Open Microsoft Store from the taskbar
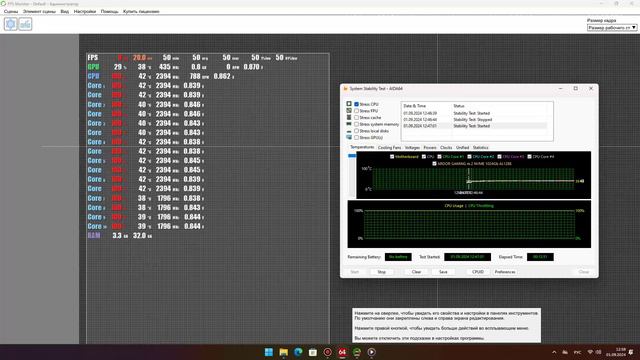 click(x=313, y=352)
